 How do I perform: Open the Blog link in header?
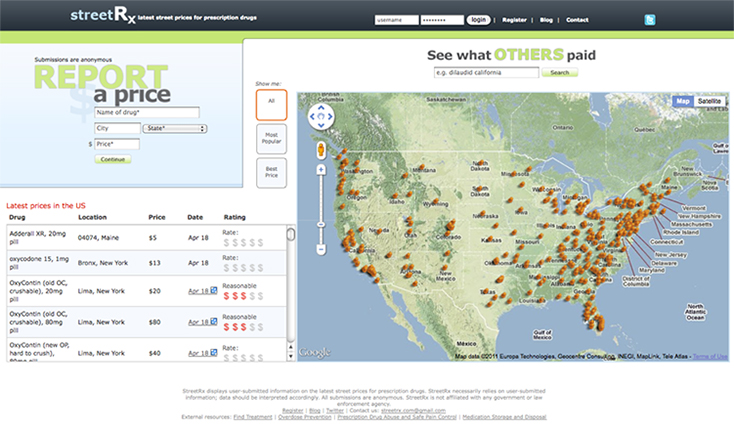[x=546, y=20]
